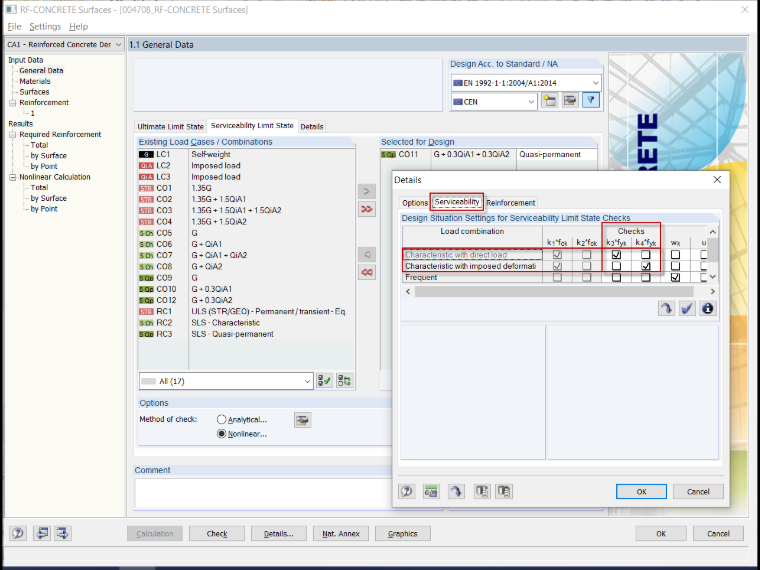Toggle k2*fck for Characteristic with direct load
760x570 pixels.
[x=586, y=254]
